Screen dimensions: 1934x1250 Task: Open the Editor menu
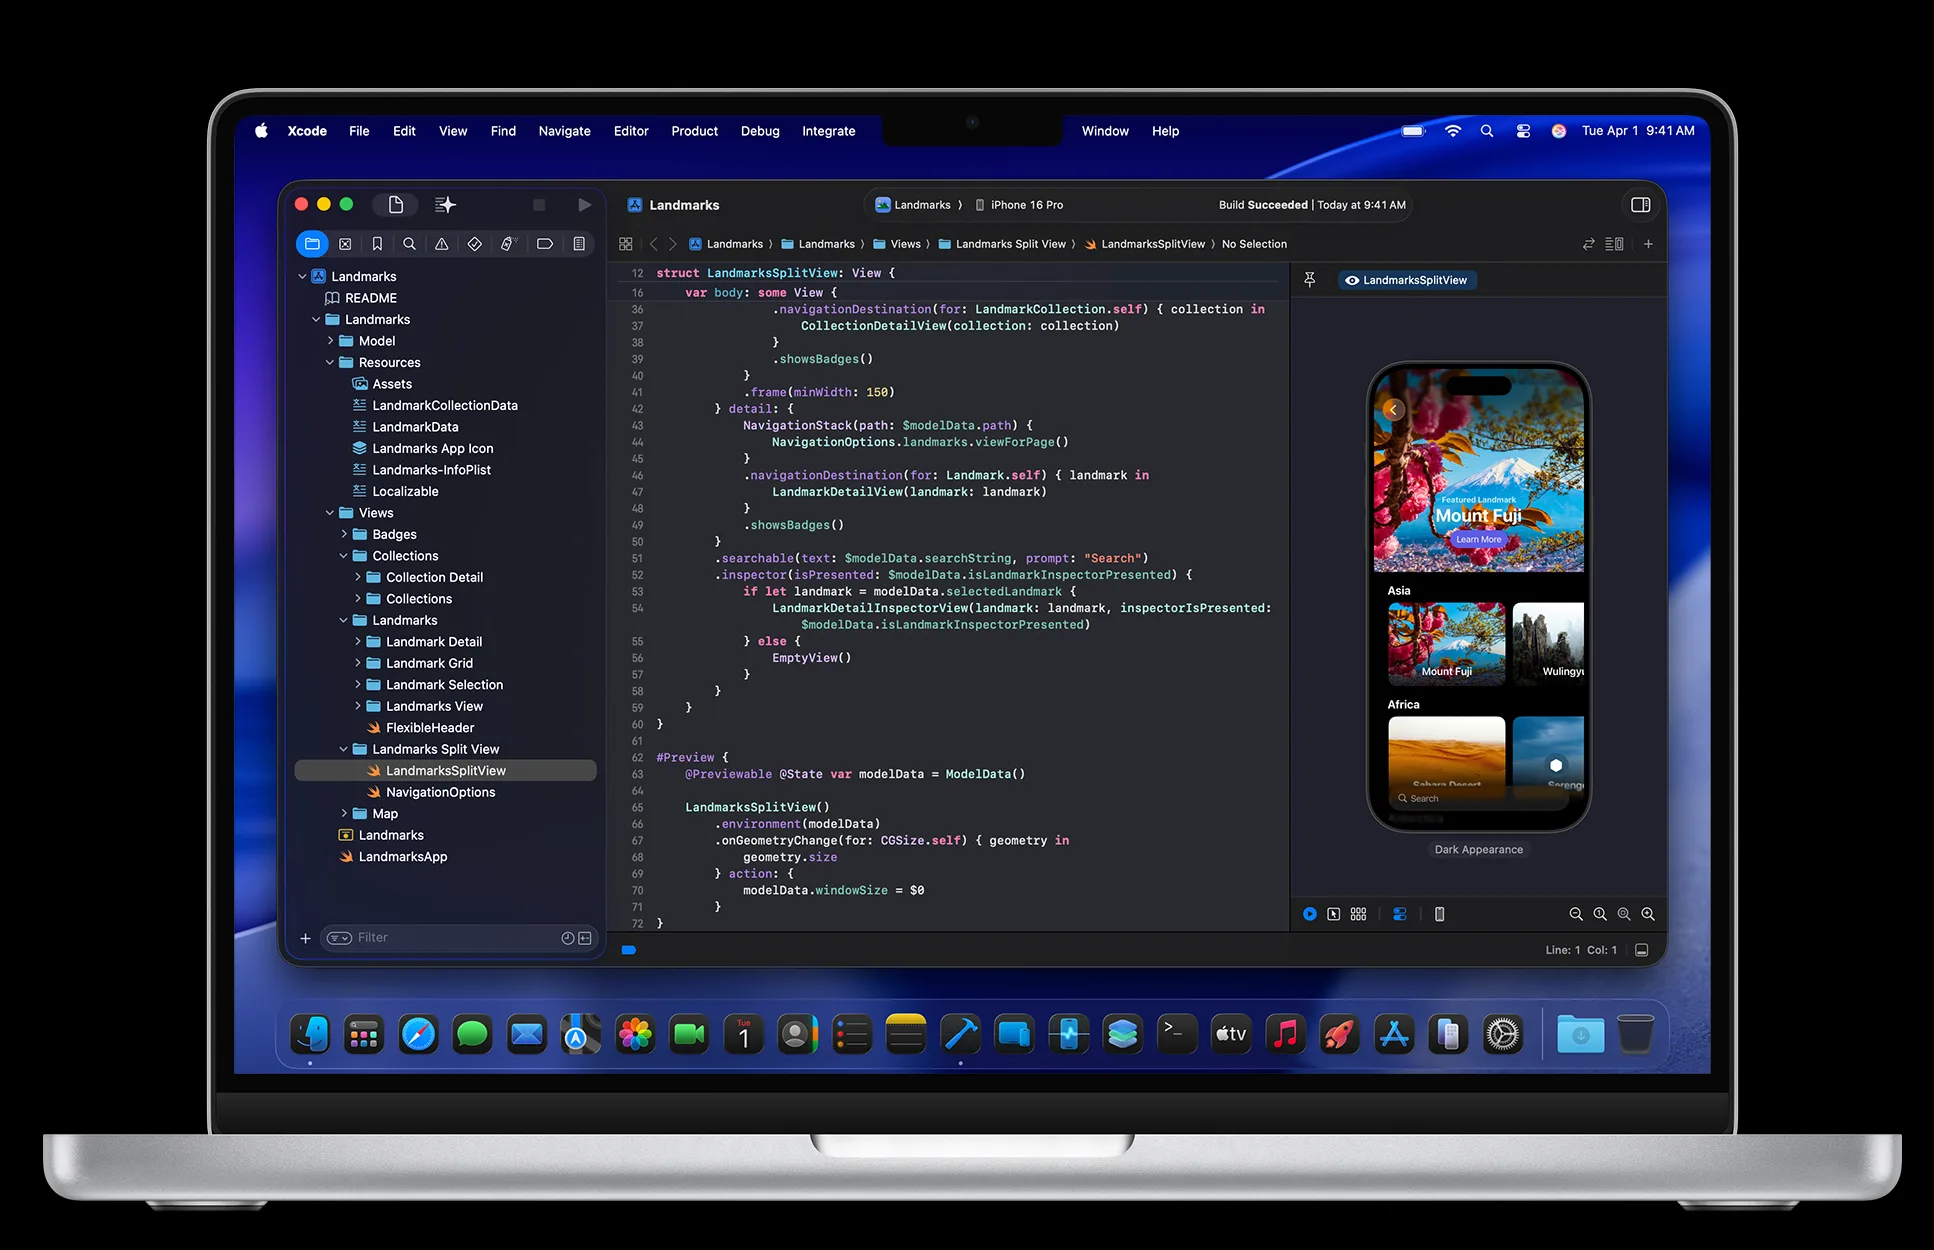(631, 131)
